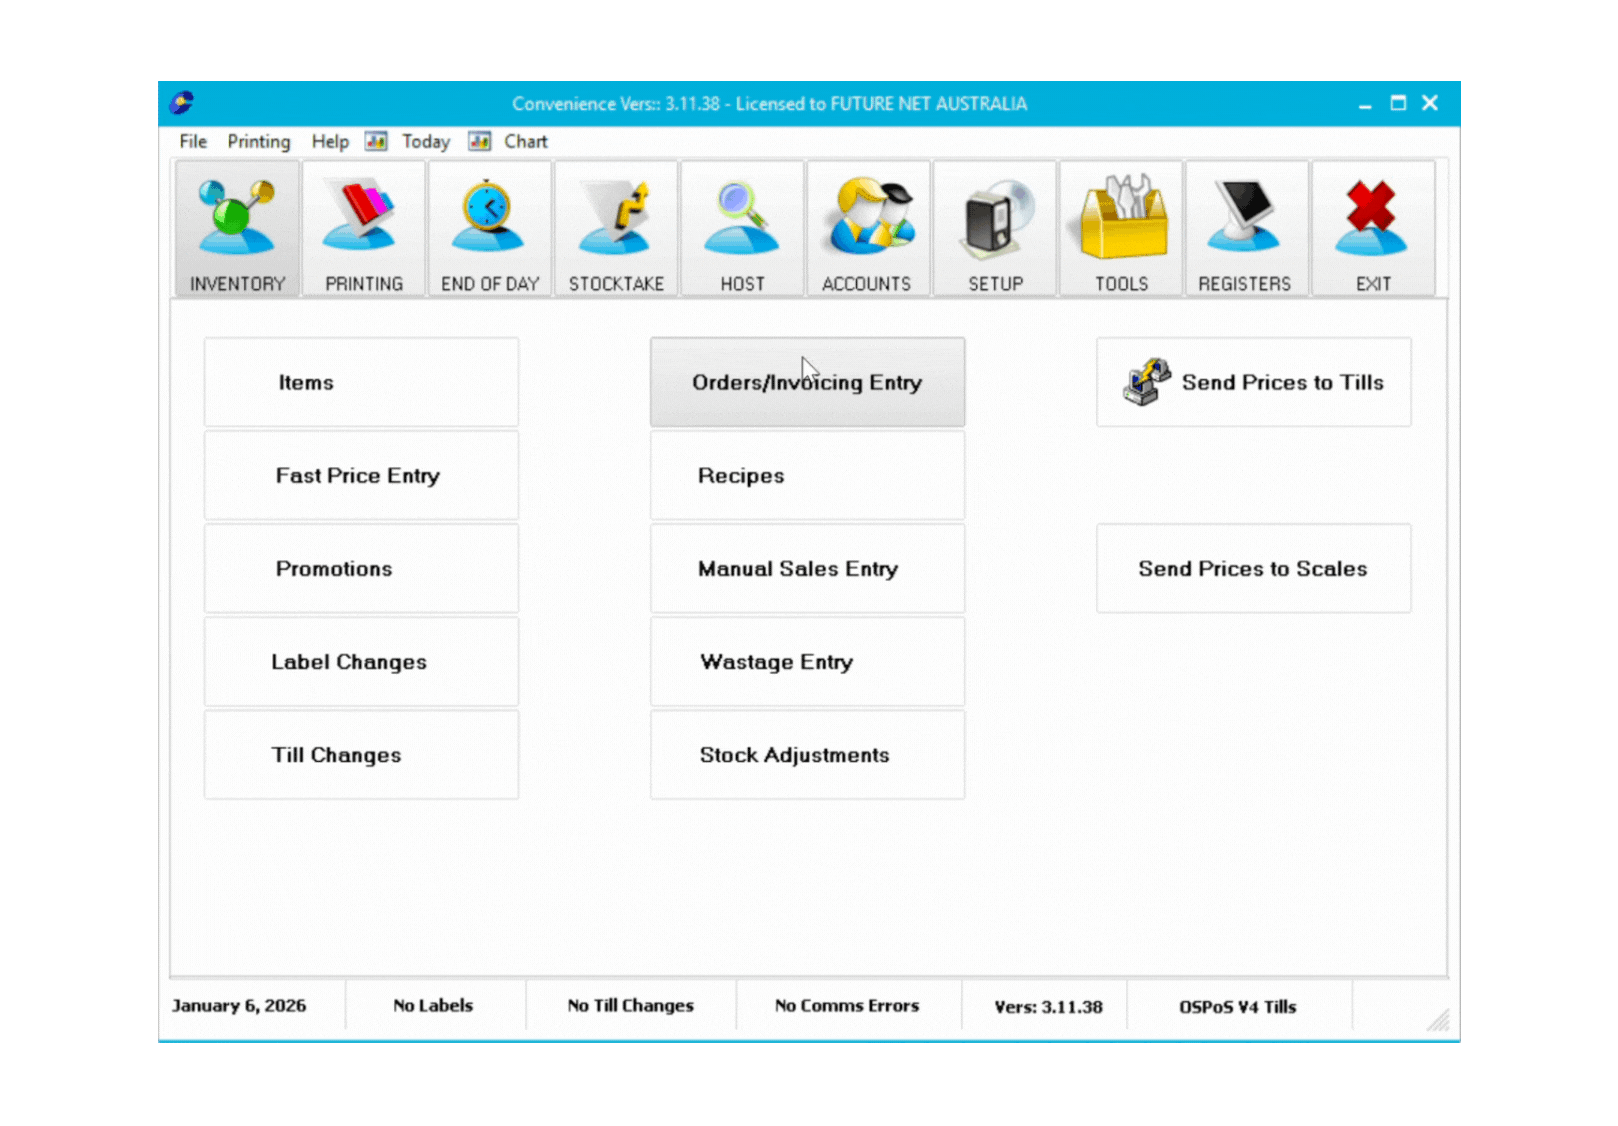Open the Inventory toolbar icon
Viewport: 1618px width, 1126px height.
(x=236, y=228)
